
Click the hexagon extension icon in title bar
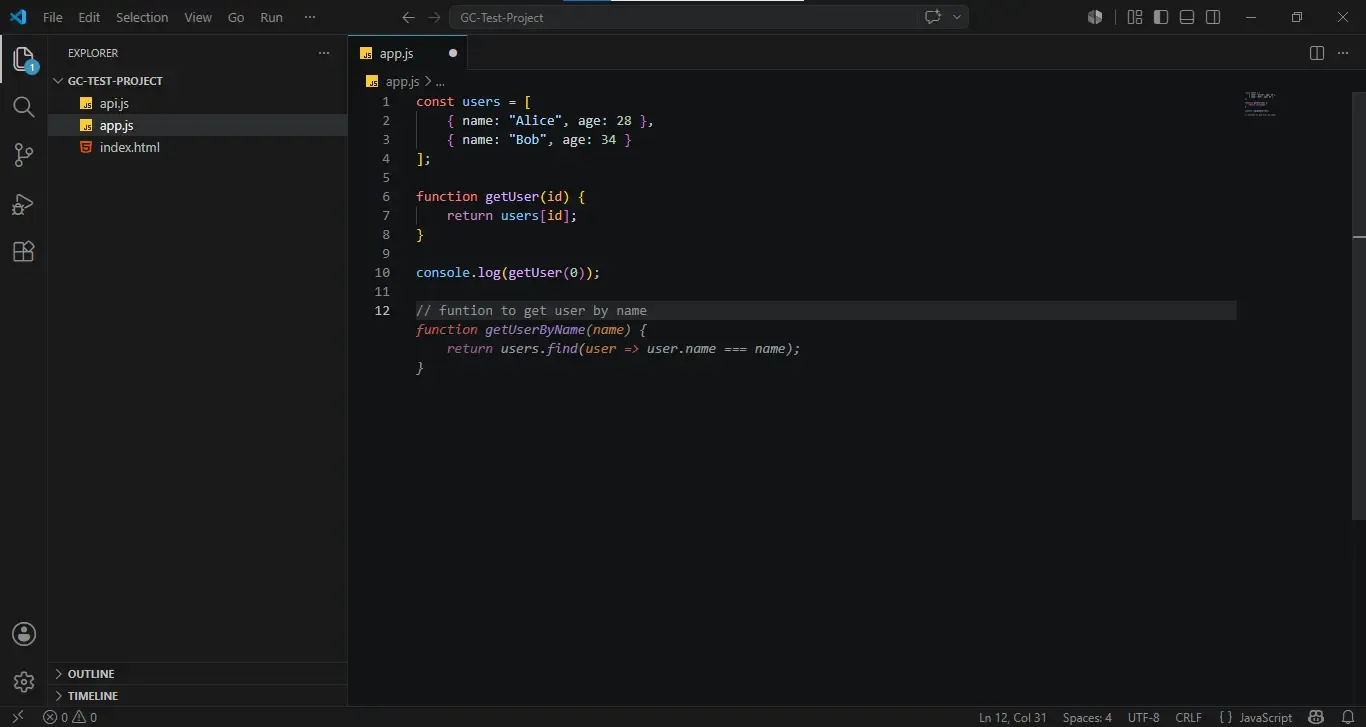1095,17
